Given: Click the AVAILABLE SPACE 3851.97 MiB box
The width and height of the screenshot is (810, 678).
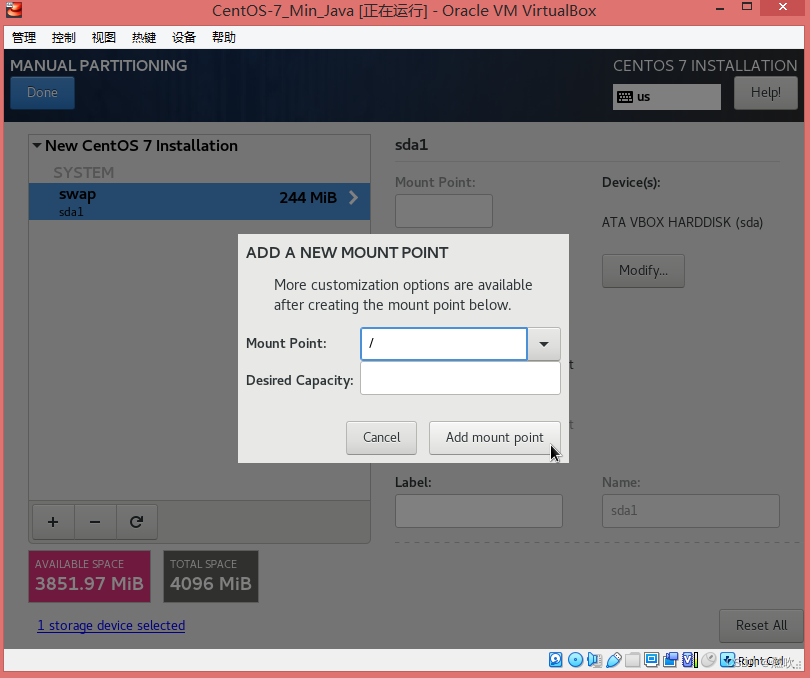Looking at the screenshot, I should [89, 576].
